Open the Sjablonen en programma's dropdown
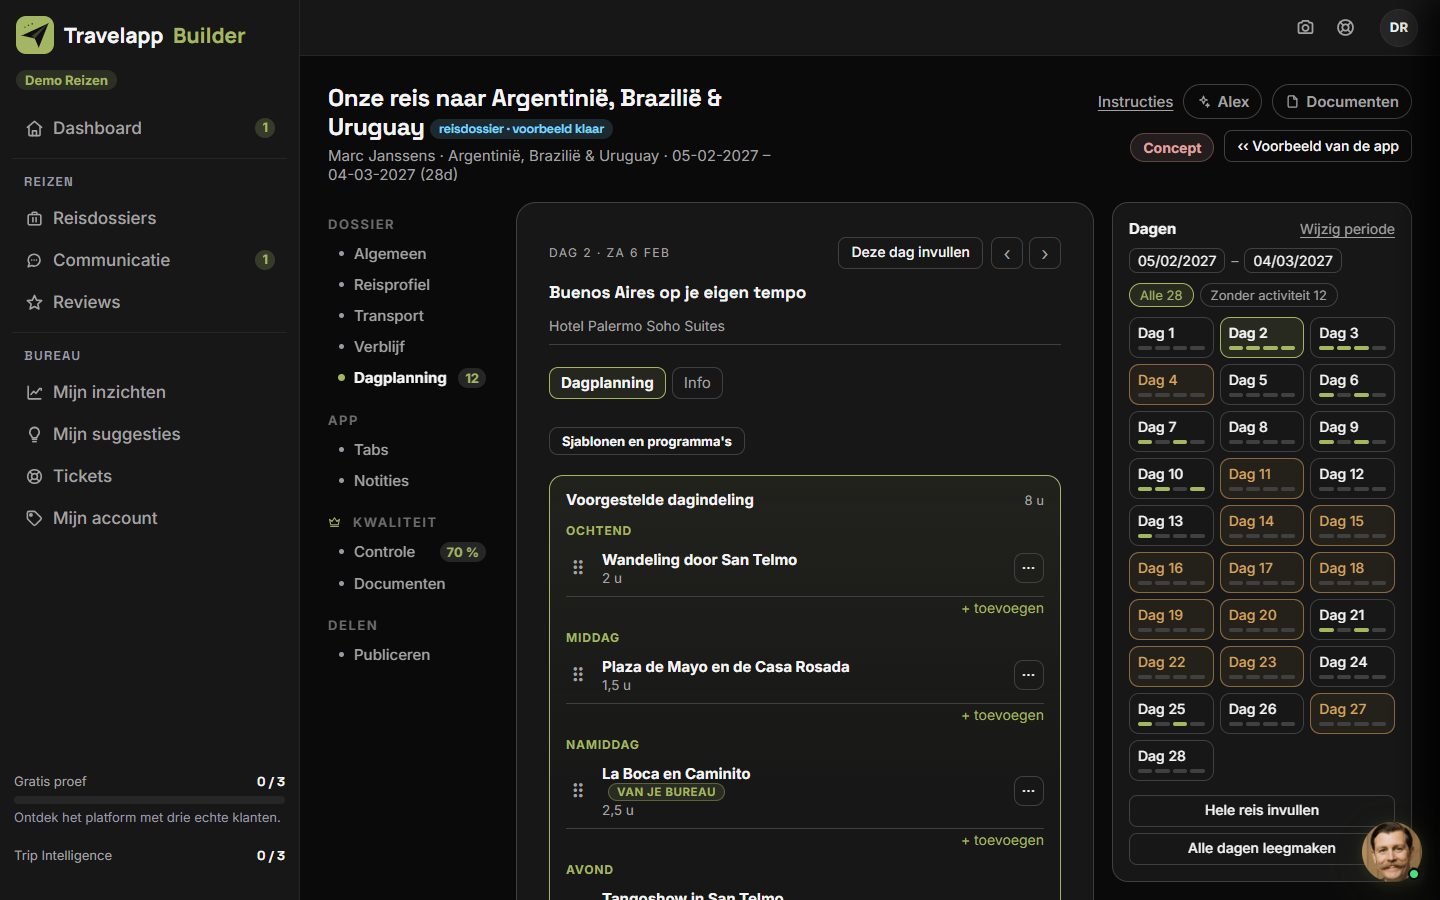Viewport: 1440px width, 900px height. (647, 441)
